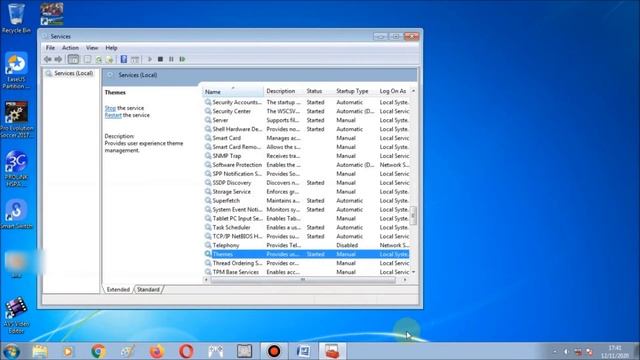Toggle the Show/Hide Console Tree toolbar icon
The width and height of the screenshot is (640, 360).
point(73,59)
